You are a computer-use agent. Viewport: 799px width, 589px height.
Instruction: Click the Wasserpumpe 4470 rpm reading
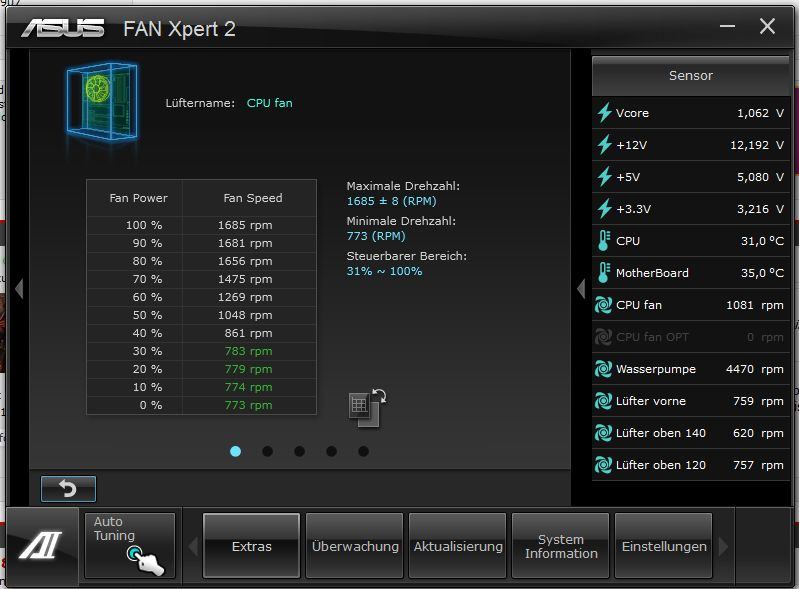(x=755, y=369)
